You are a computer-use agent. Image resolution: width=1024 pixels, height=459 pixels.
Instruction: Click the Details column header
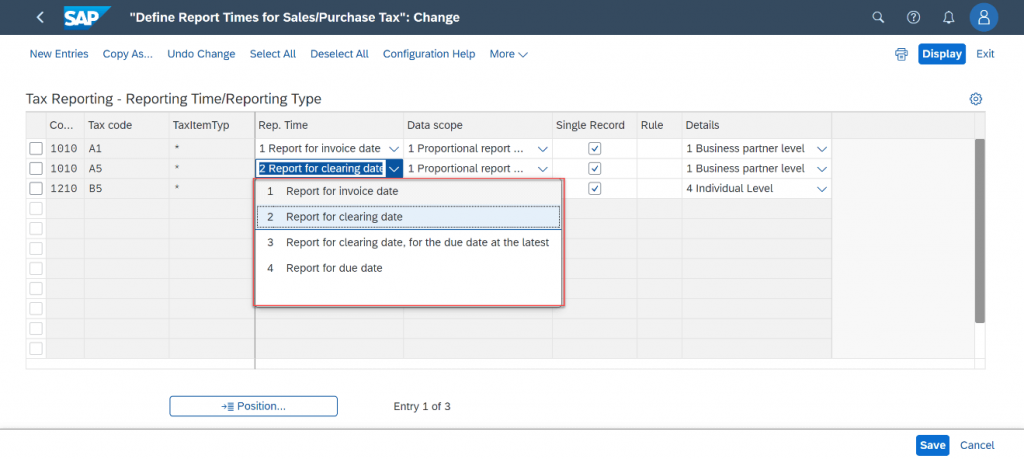click(756, 125)
